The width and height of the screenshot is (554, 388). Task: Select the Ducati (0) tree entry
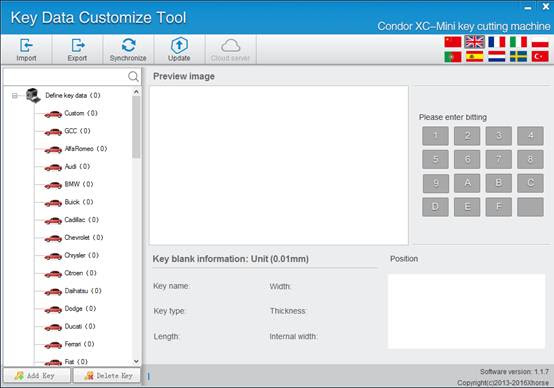click(x=80, y=326)
